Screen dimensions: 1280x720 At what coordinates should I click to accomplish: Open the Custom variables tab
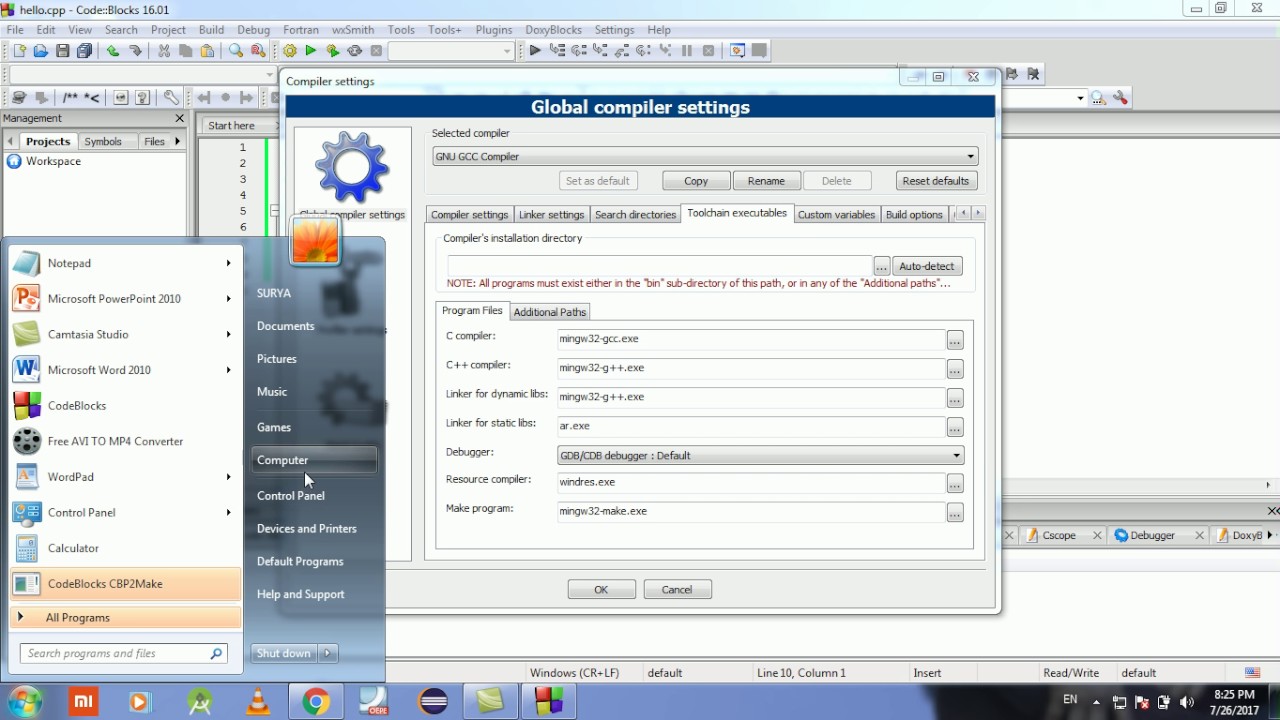pyautogui.click(x=836, y=215)
